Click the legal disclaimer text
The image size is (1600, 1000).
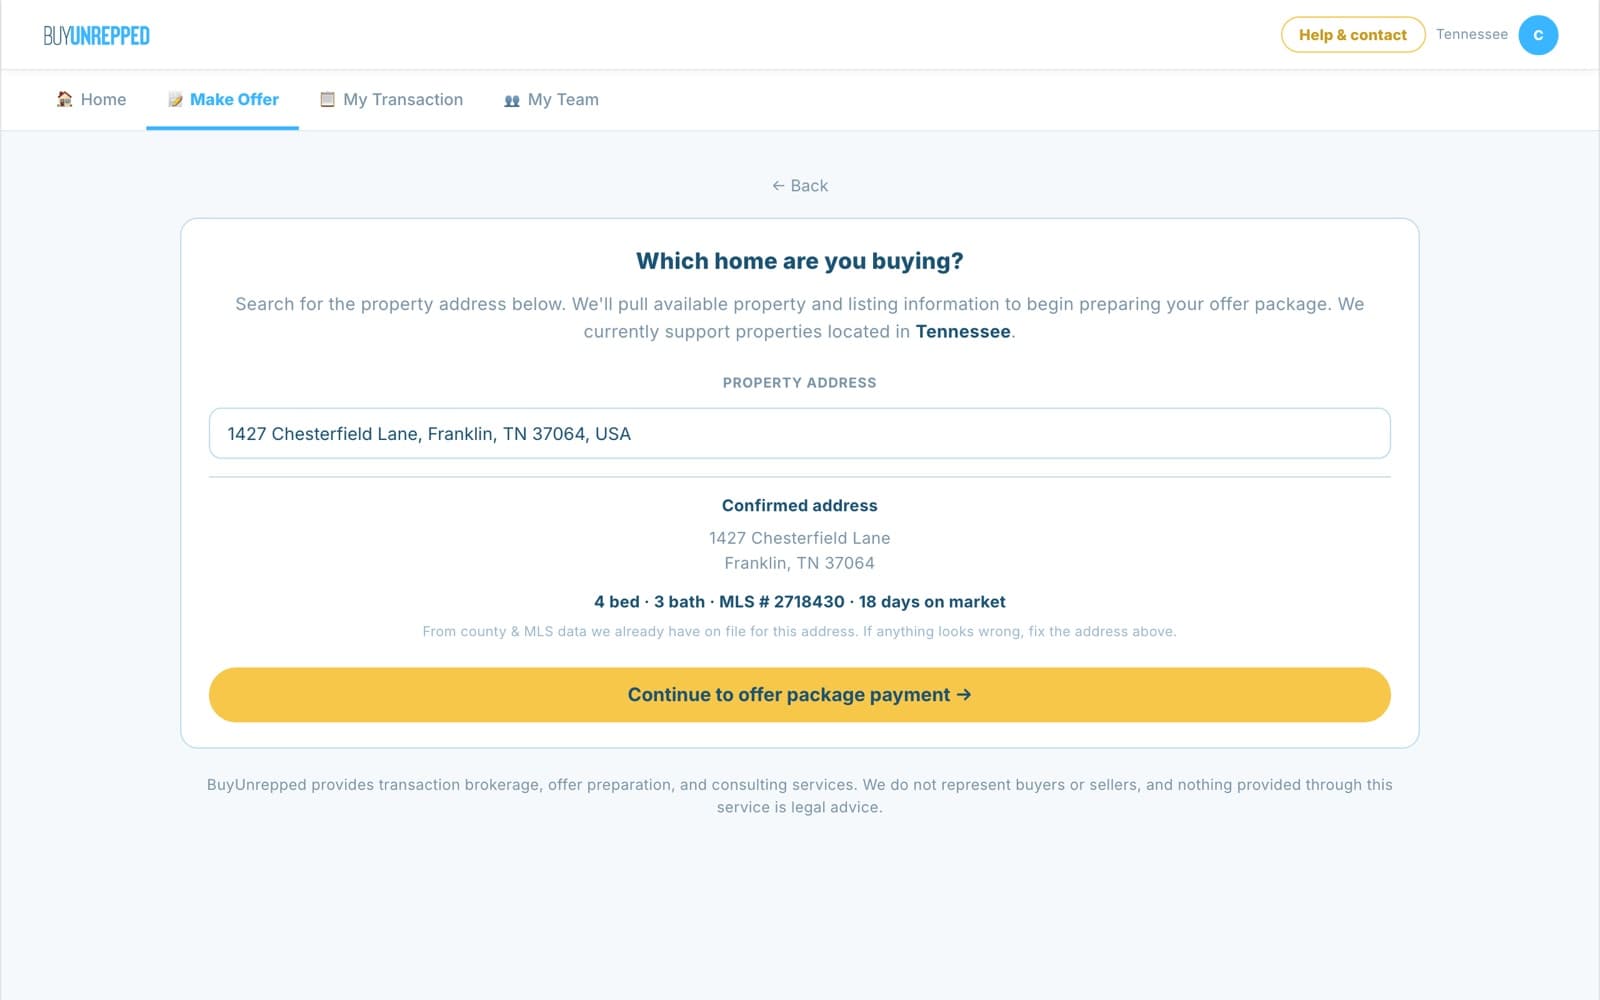click(800, 796)
